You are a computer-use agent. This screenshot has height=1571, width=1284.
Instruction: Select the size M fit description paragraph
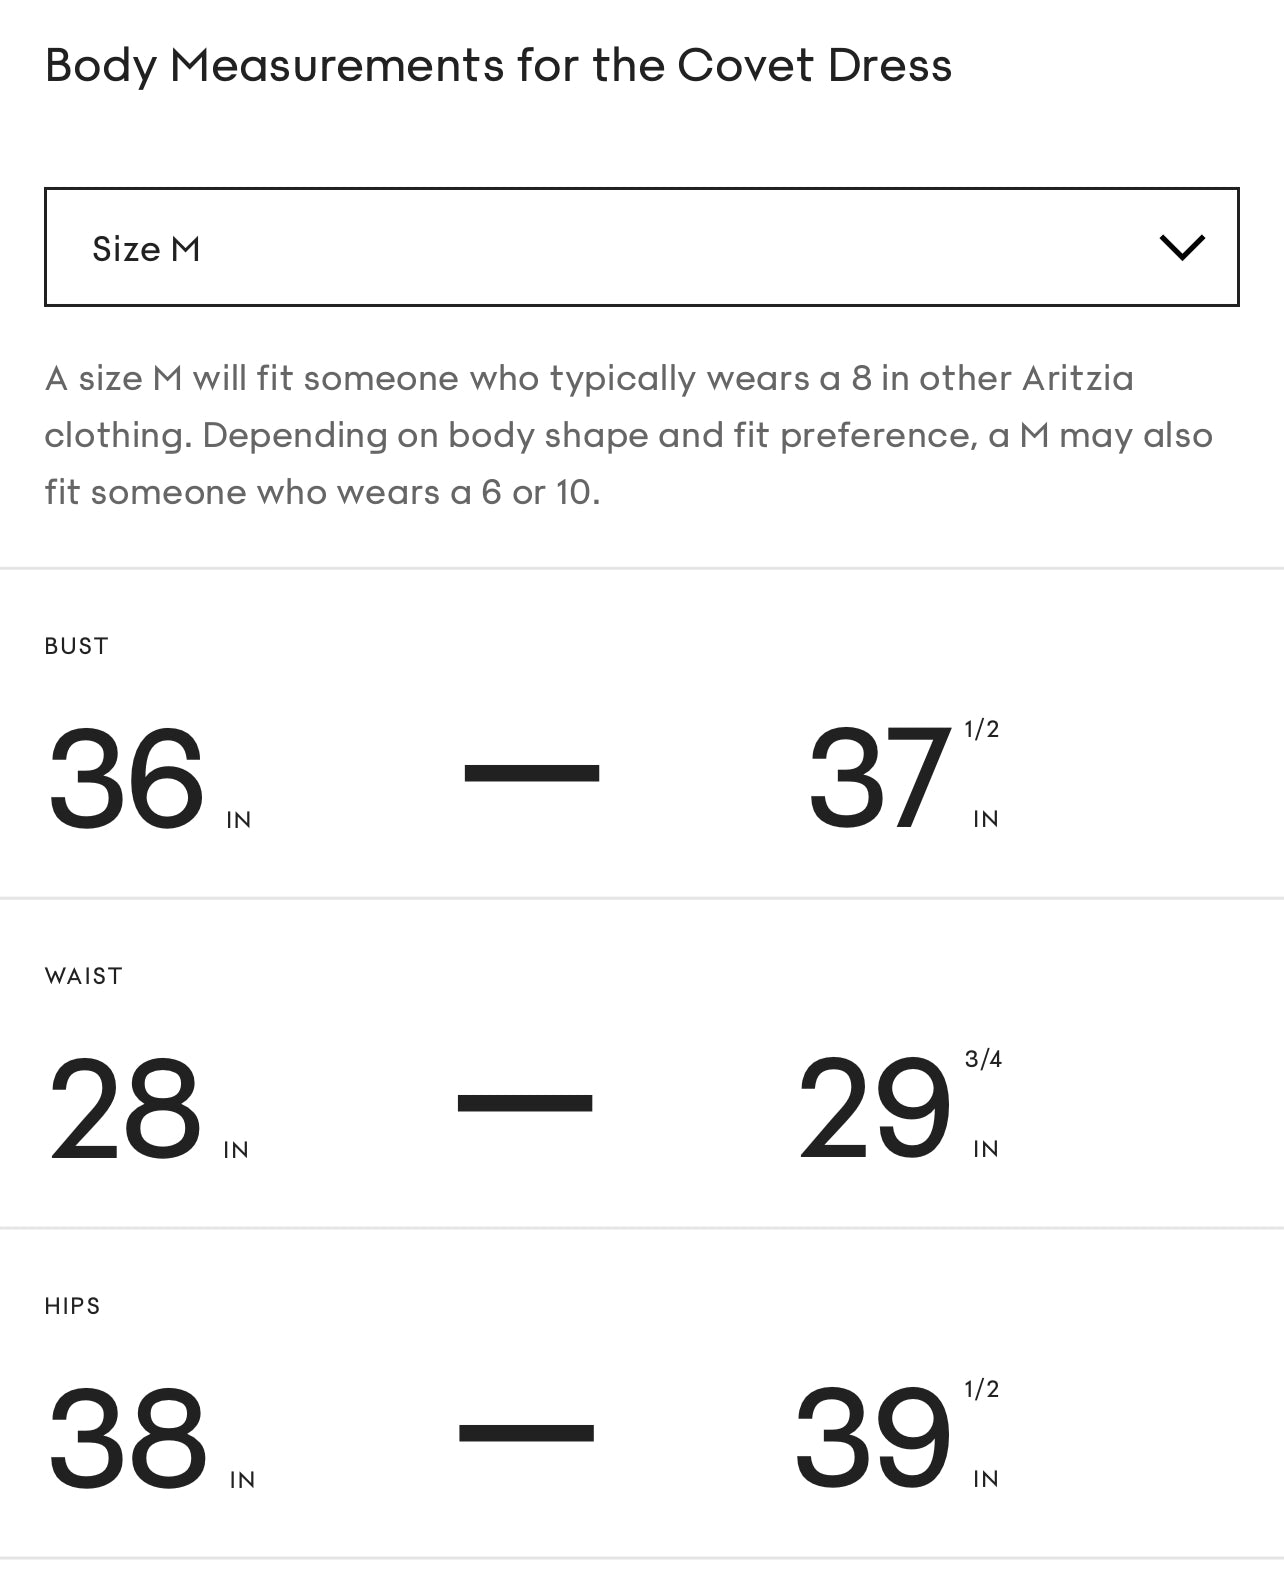coord(628,435)
